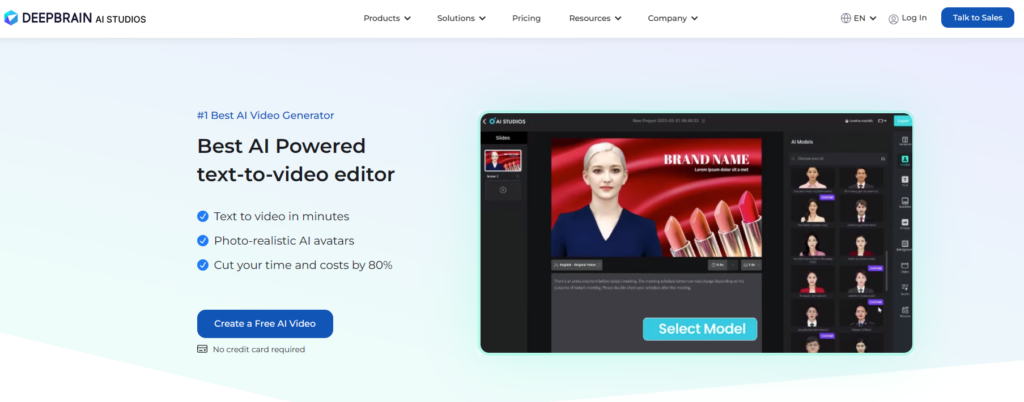Click the '#1 Best AI Video Generator' text
1024x402 pixels.
click(x=265, y=116)
